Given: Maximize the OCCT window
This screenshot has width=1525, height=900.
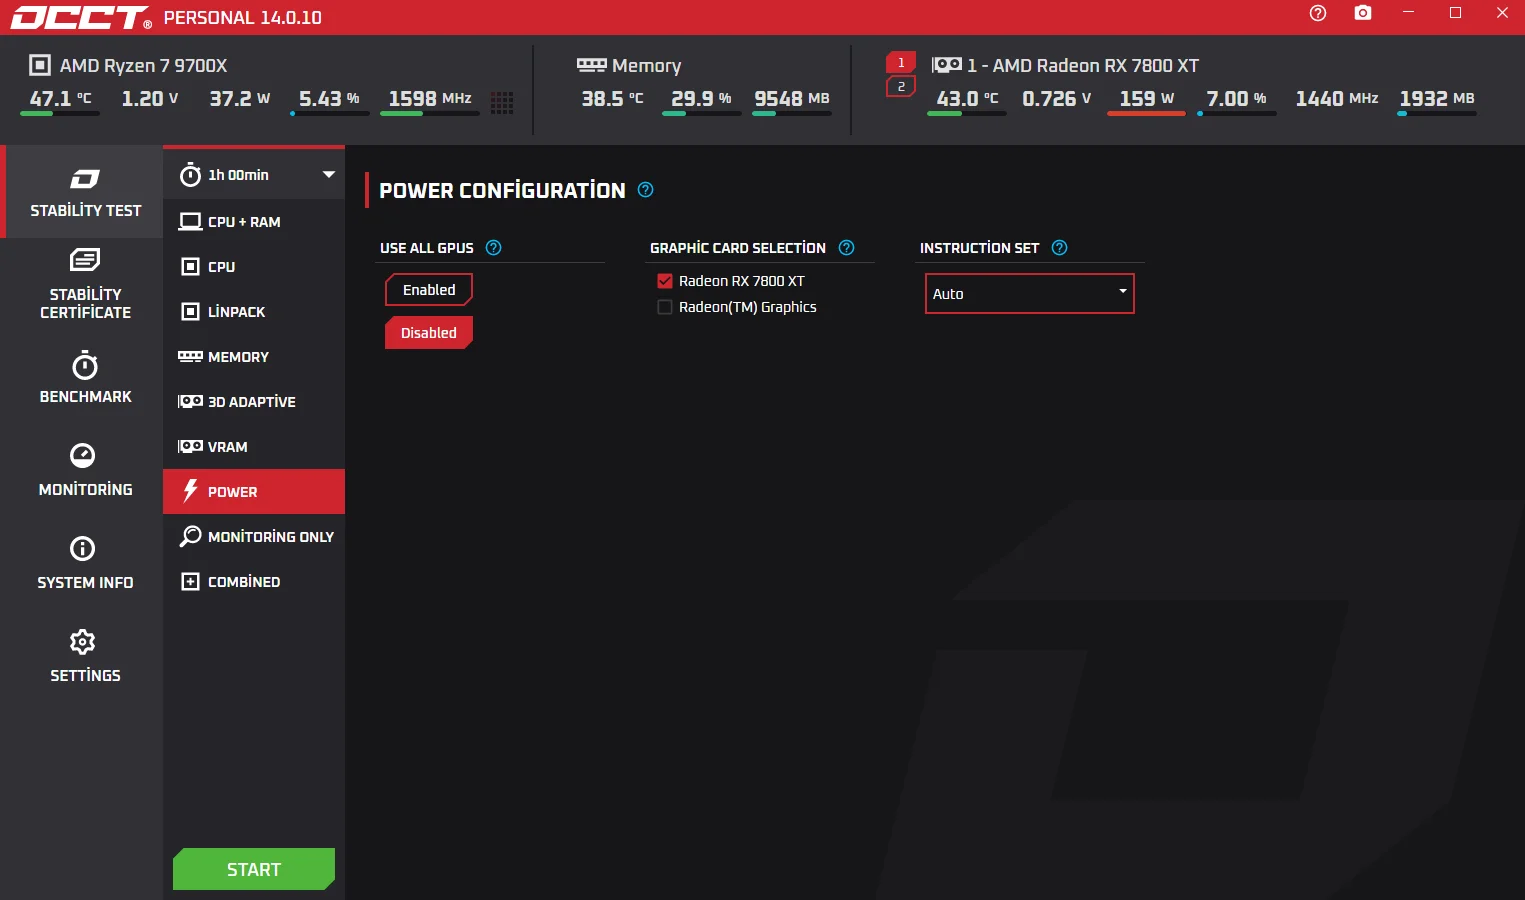Looking at the screenshot, I should pos(1455,13).
